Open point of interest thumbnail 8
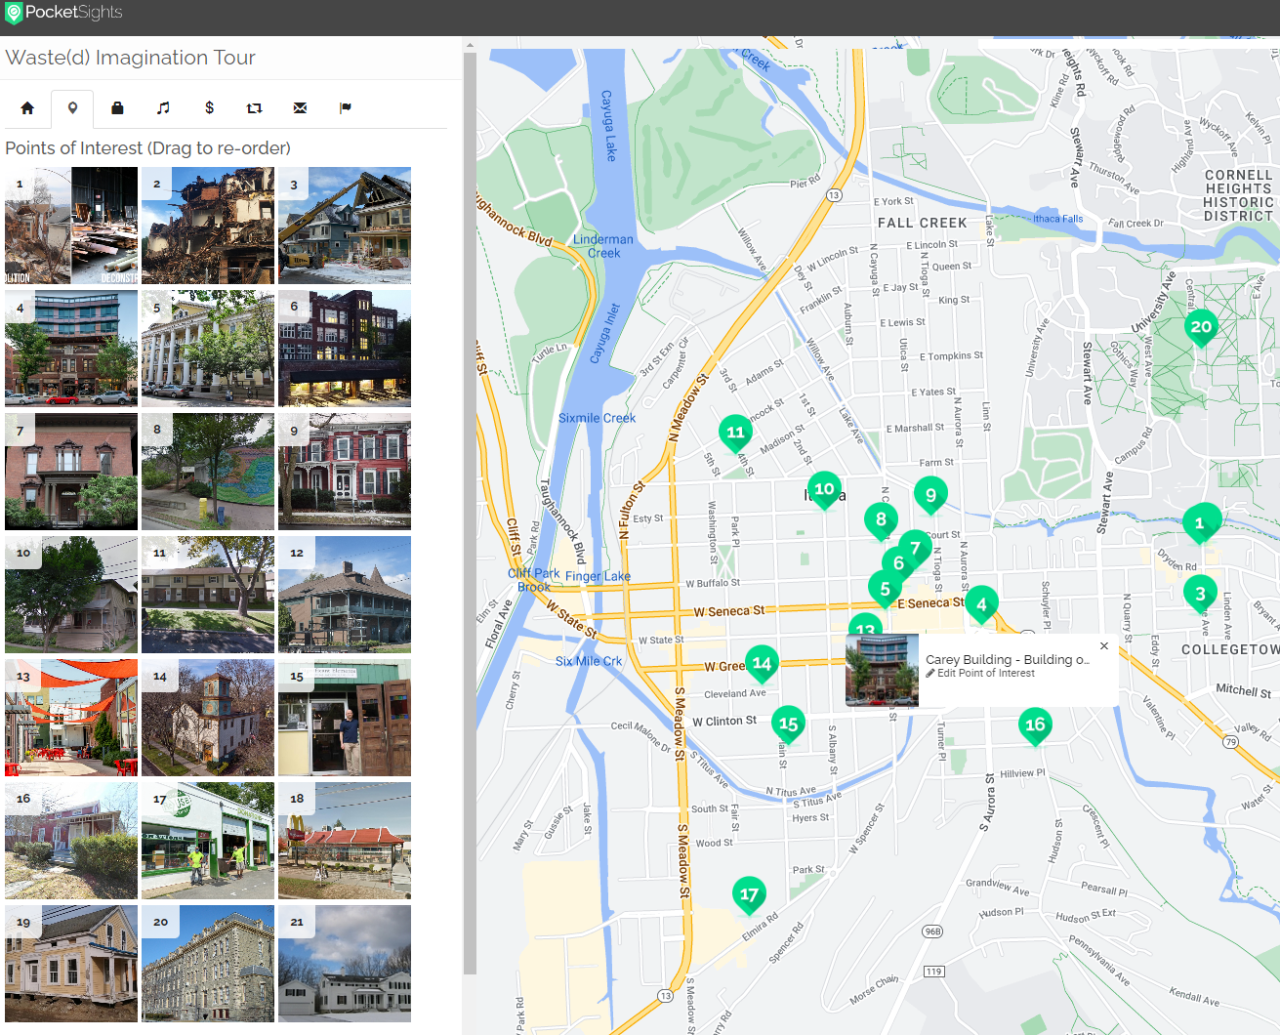The height and width of the screenshot is (1035, 1280). point(208,472)
